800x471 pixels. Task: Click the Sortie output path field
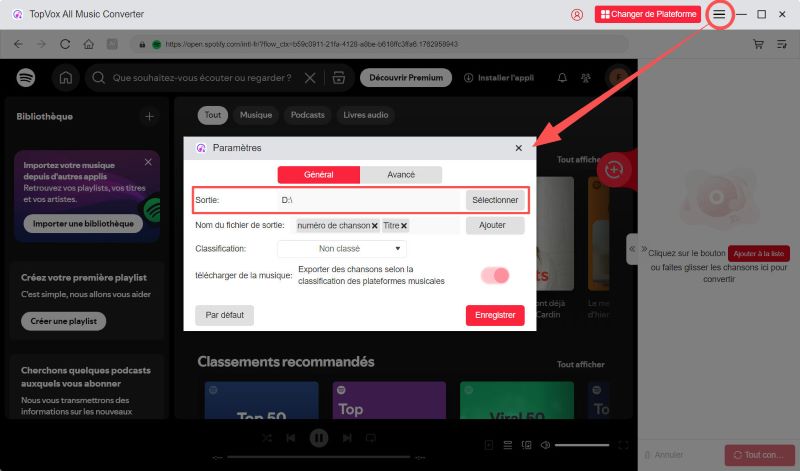(368, 200)
